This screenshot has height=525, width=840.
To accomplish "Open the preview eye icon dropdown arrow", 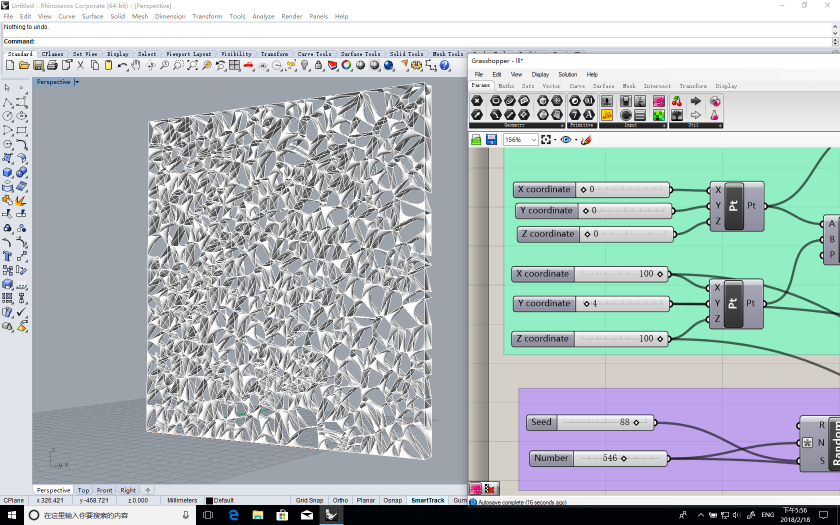I will 574,140.
